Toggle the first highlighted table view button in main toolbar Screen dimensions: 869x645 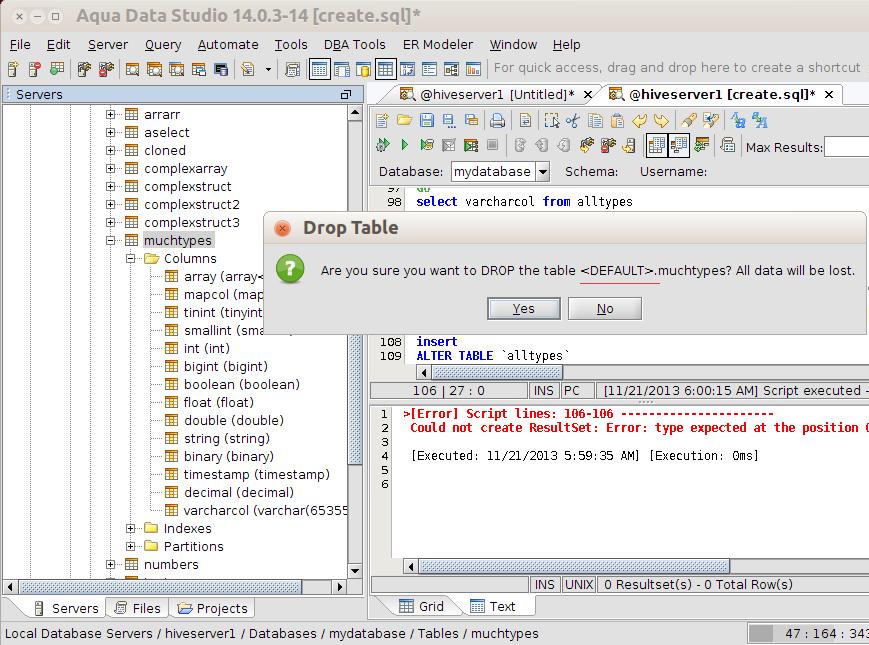coord(319,69)
